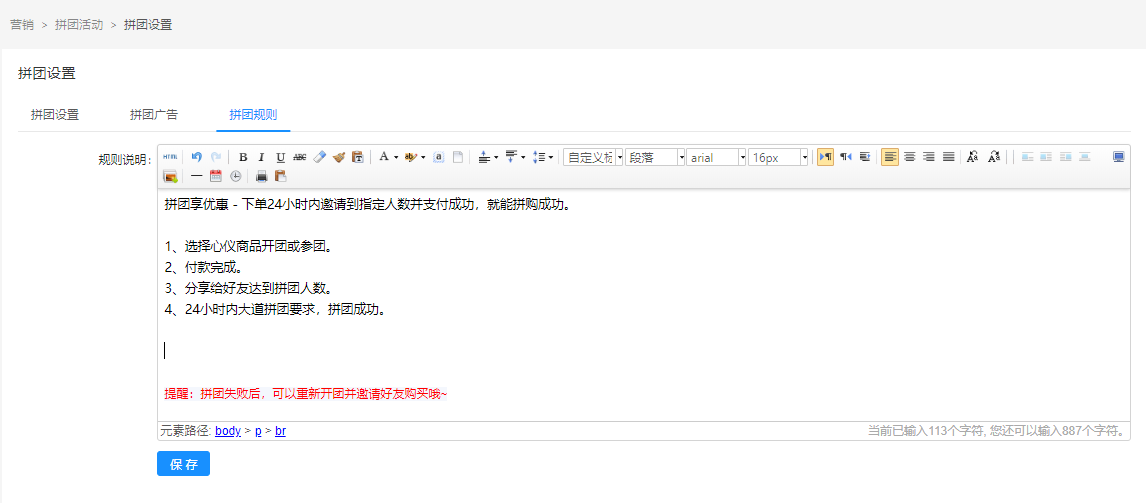Click the printer icon
The width and height of the screenshot is (1146, 503).
pyautogui.click(x=261, y=176)
